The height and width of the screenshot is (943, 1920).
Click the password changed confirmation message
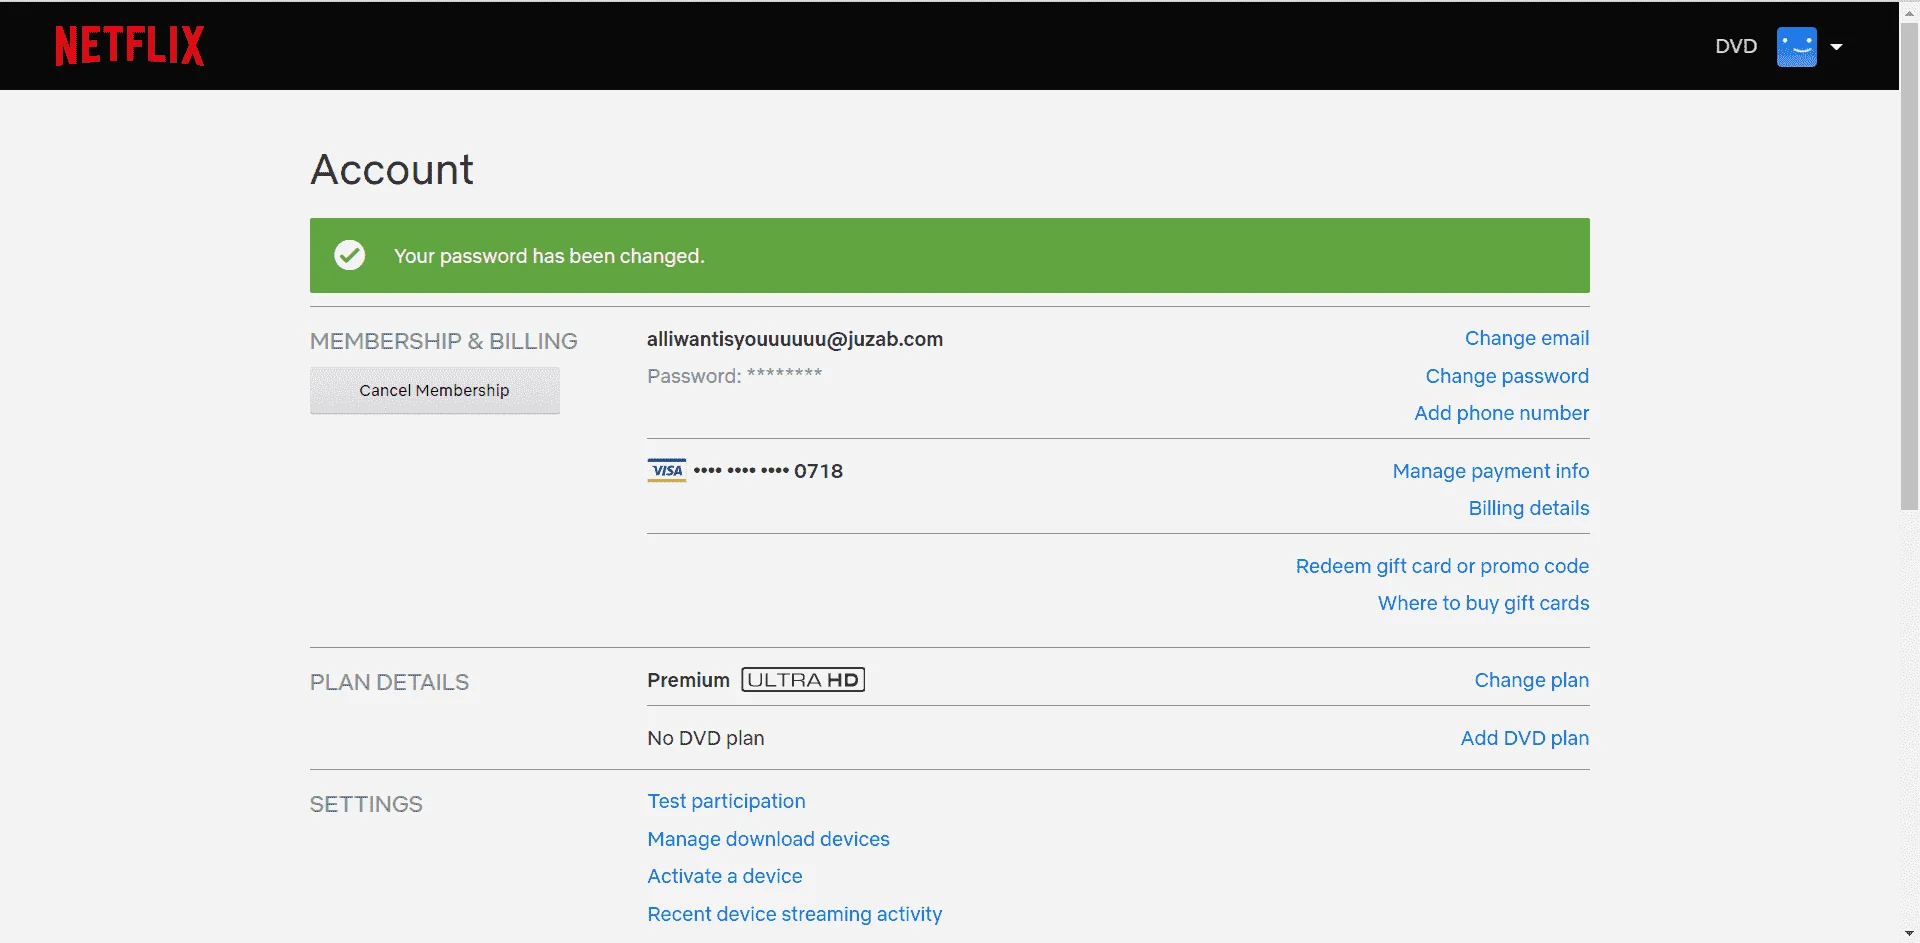point(549,256)
